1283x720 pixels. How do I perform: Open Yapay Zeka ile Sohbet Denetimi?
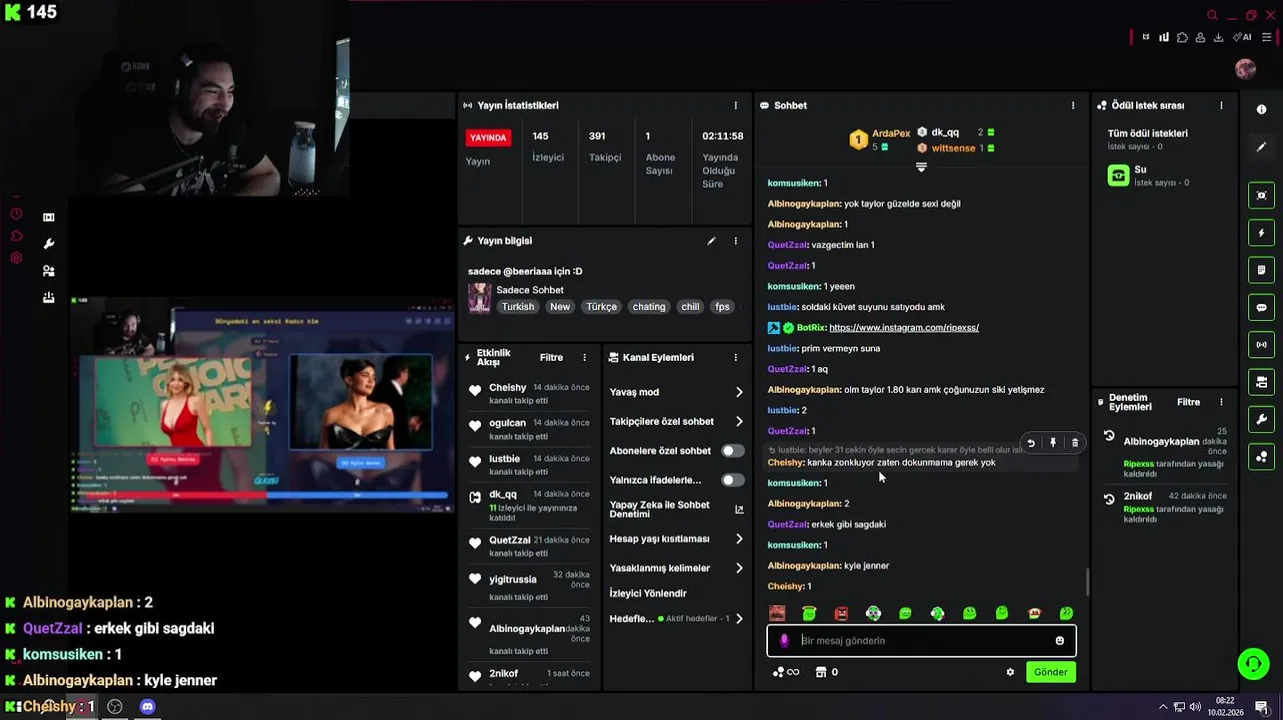pos(676,509)
